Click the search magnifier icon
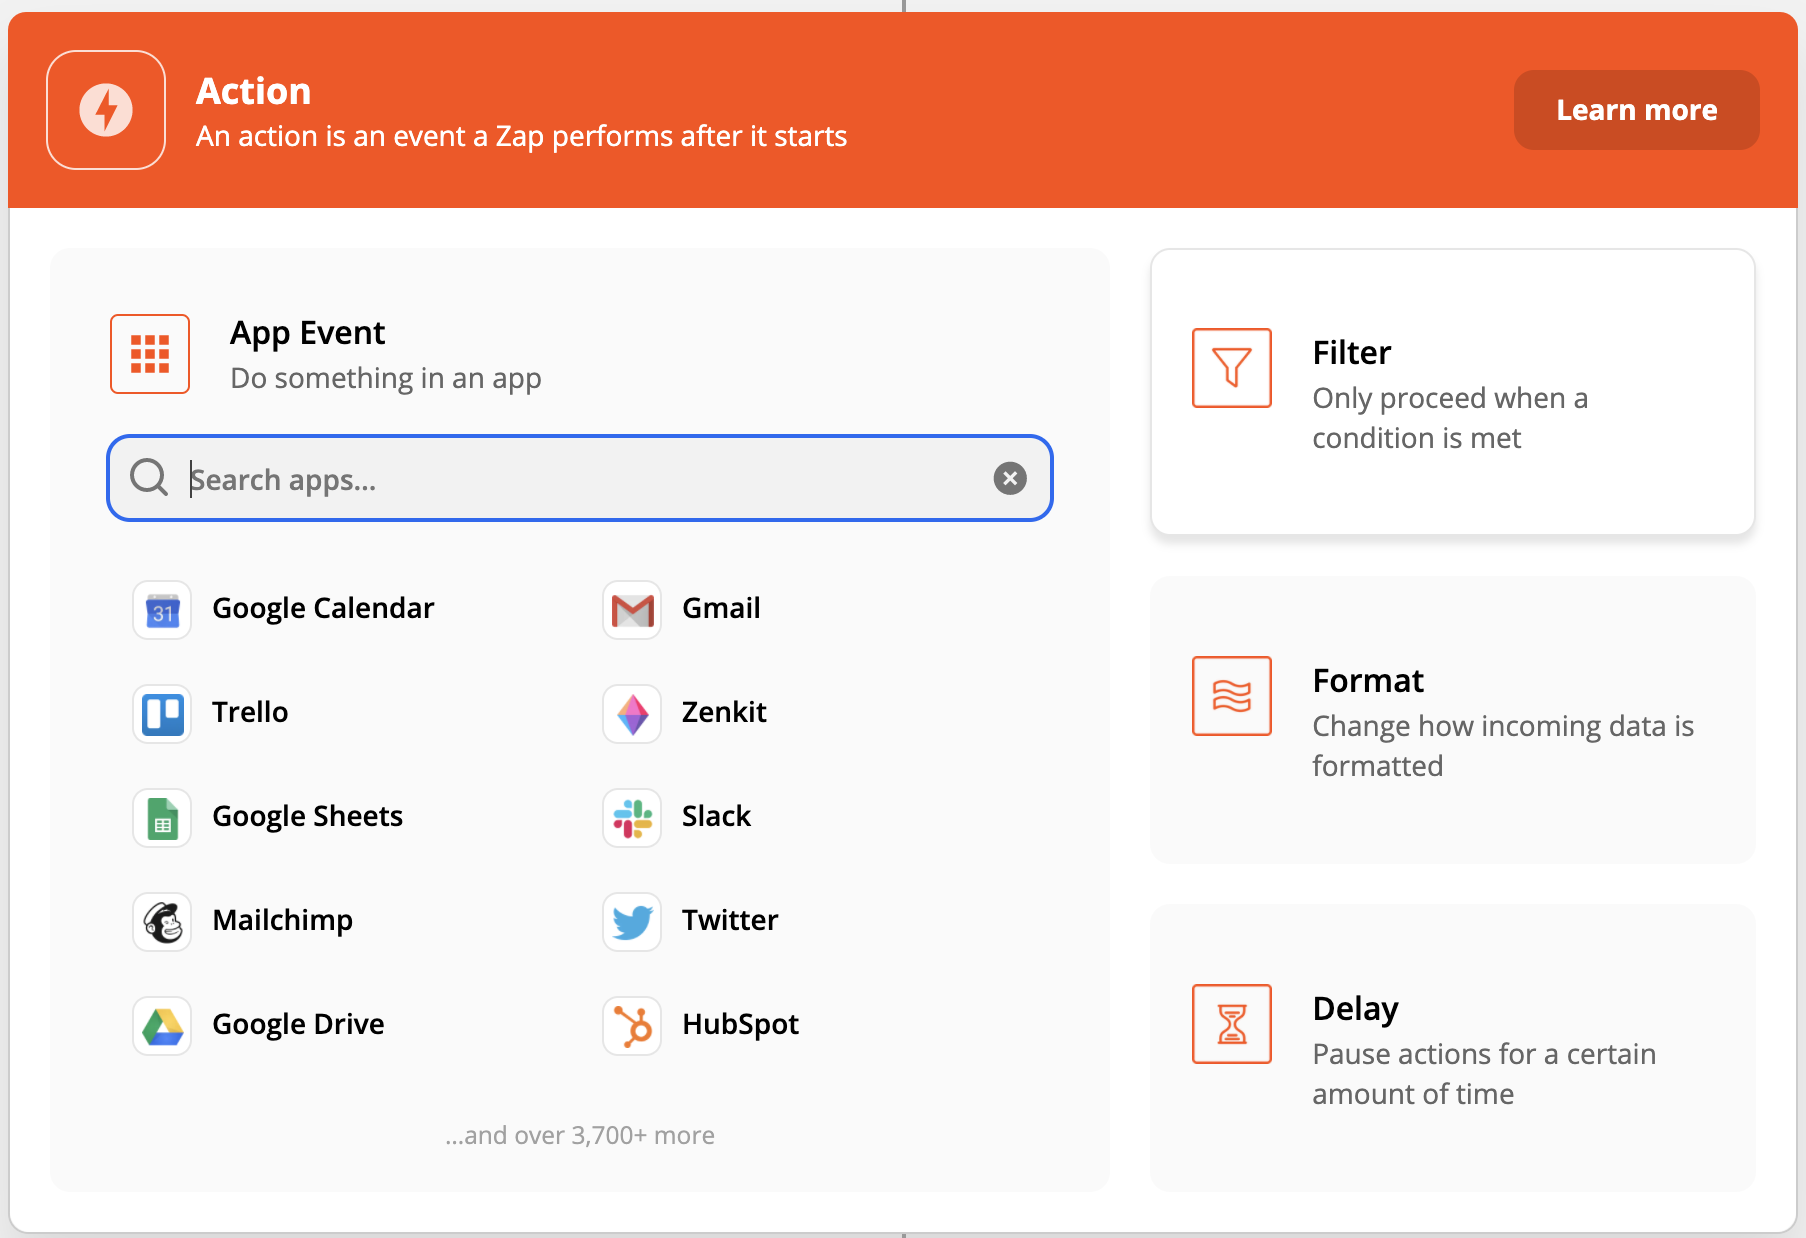The height and width of the screenshot is (1238, 1806). pos(149,478)
